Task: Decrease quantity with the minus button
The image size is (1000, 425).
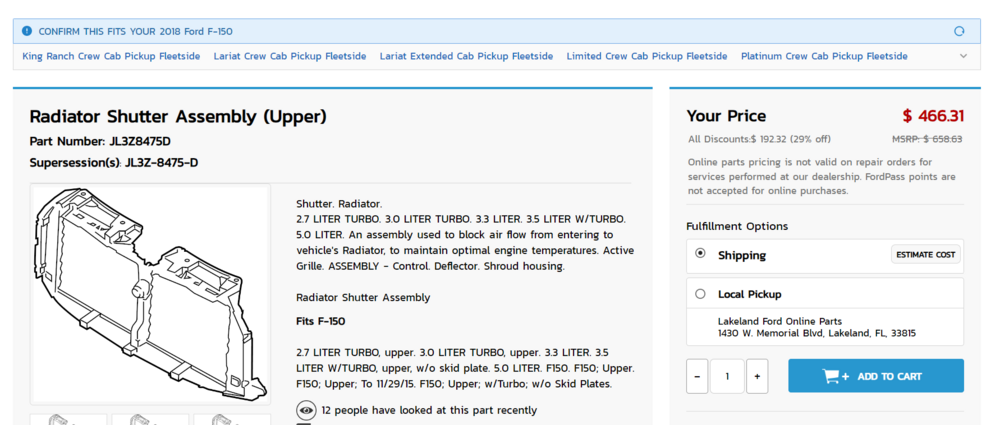Action: pos(697,377)
